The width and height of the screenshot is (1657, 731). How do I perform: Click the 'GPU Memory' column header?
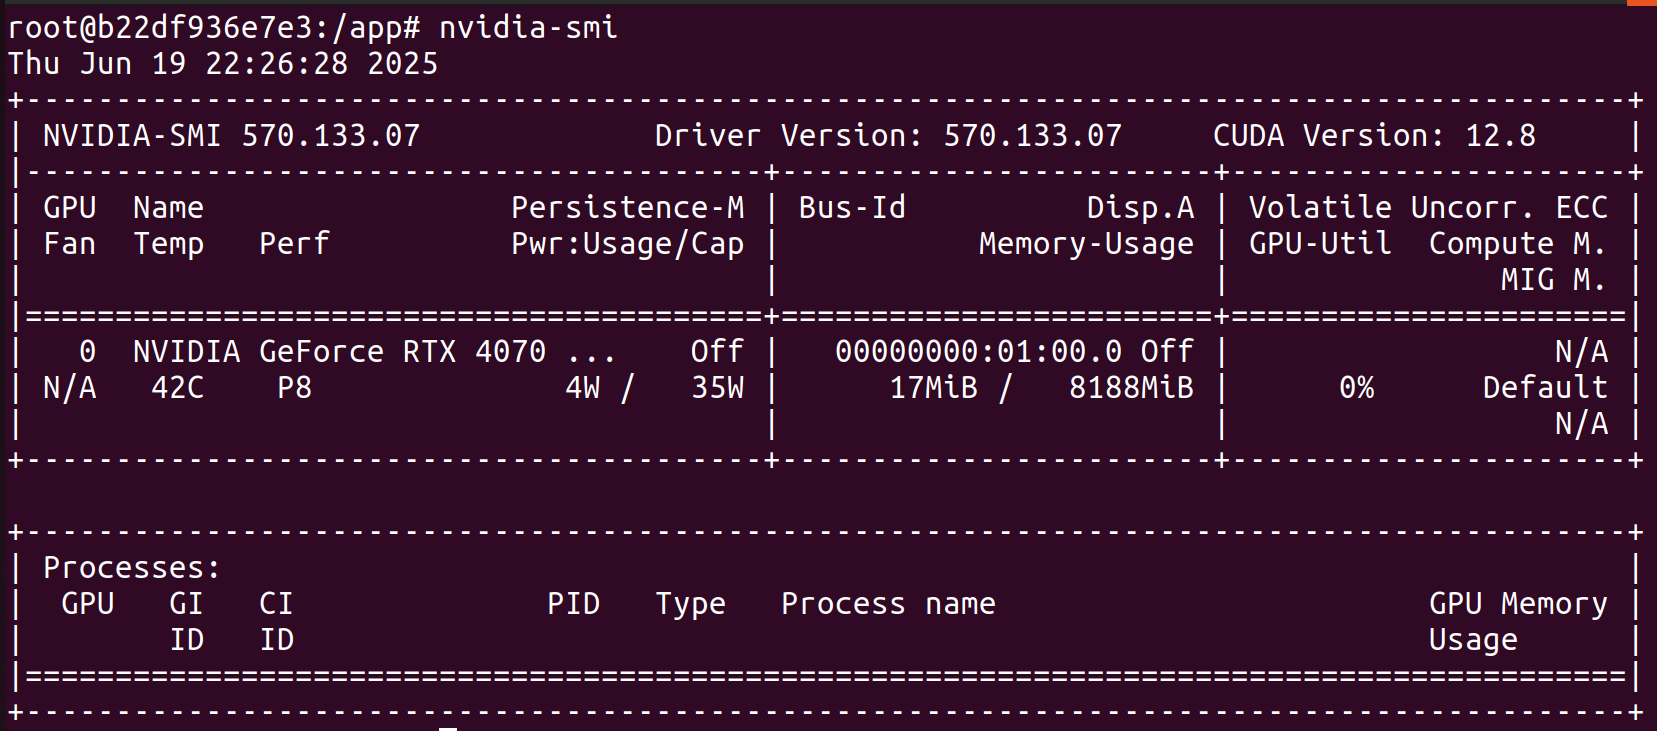tap(1518, 603)
